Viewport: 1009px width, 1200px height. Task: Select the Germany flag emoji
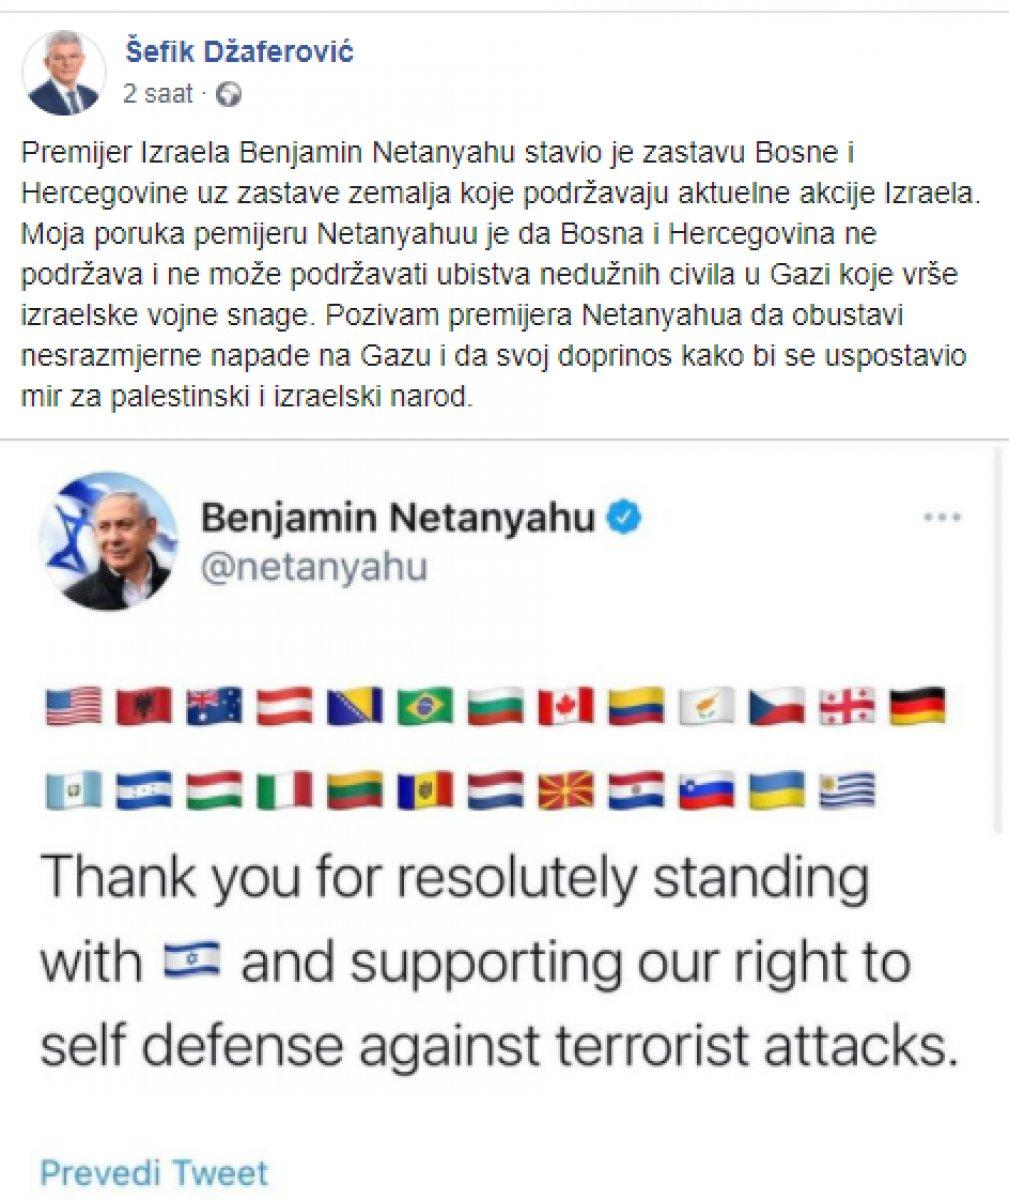coord(920,708)
